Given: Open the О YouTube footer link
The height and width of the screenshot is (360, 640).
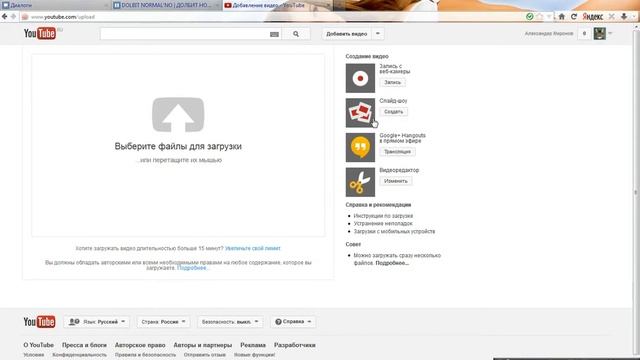Looking at the screenshot, I should point(38,345).
